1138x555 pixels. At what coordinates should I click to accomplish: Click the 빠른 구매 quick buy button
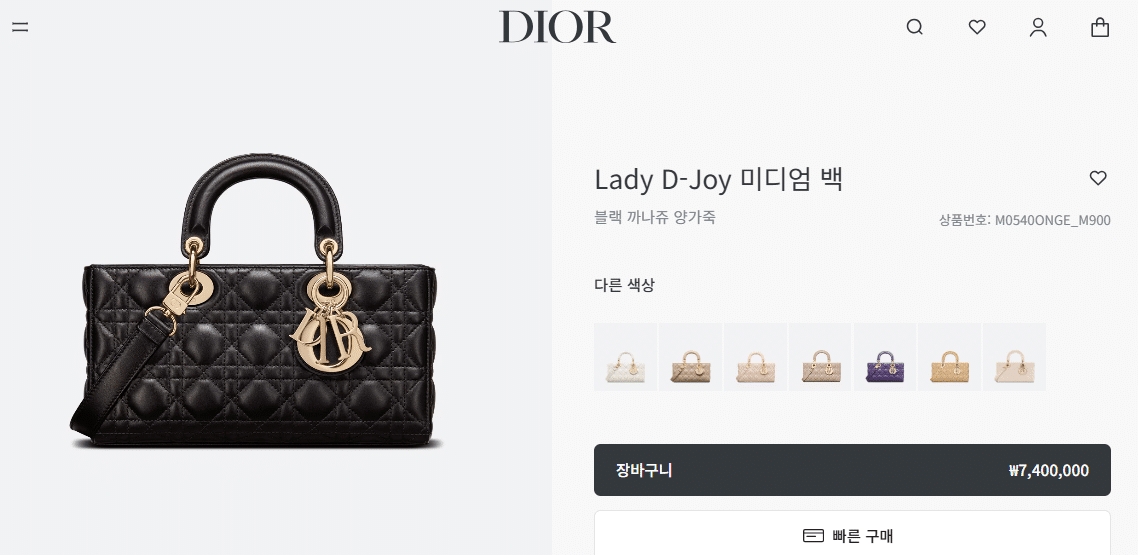[x=852, y=535]
